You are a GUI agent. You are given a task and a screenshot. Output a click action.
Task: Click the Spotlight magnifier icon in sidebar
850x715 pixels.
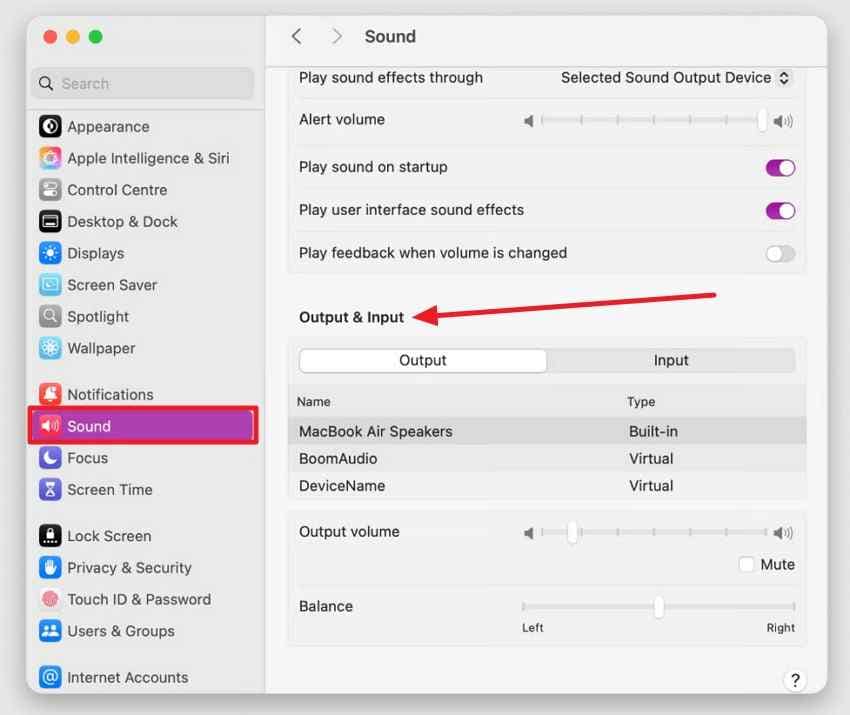coord(50,317)
